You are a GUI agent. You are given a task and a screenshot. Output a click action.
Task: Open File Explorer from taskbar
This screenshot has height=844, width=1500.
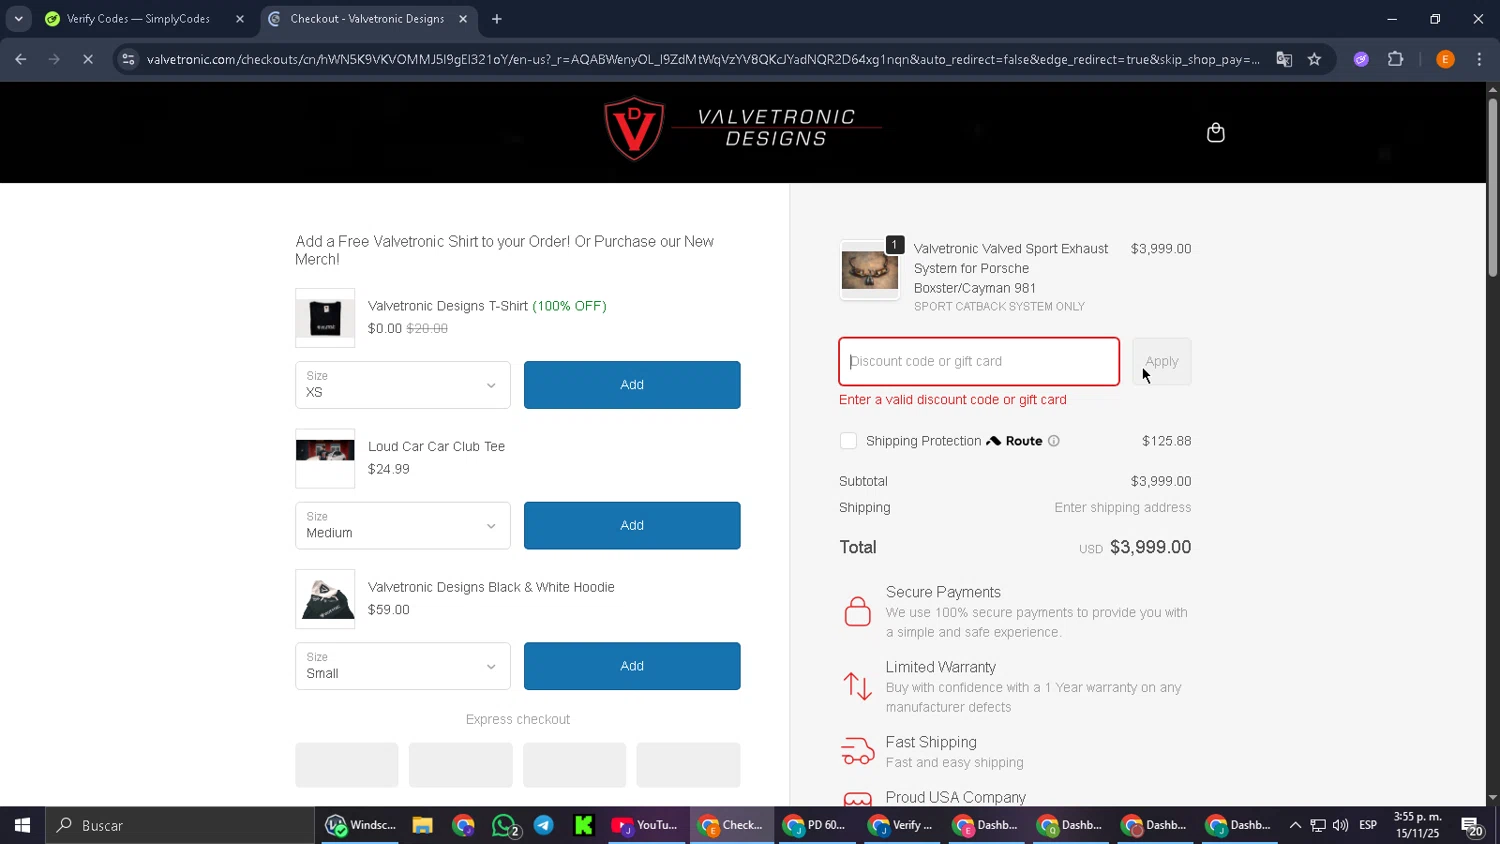422,825
